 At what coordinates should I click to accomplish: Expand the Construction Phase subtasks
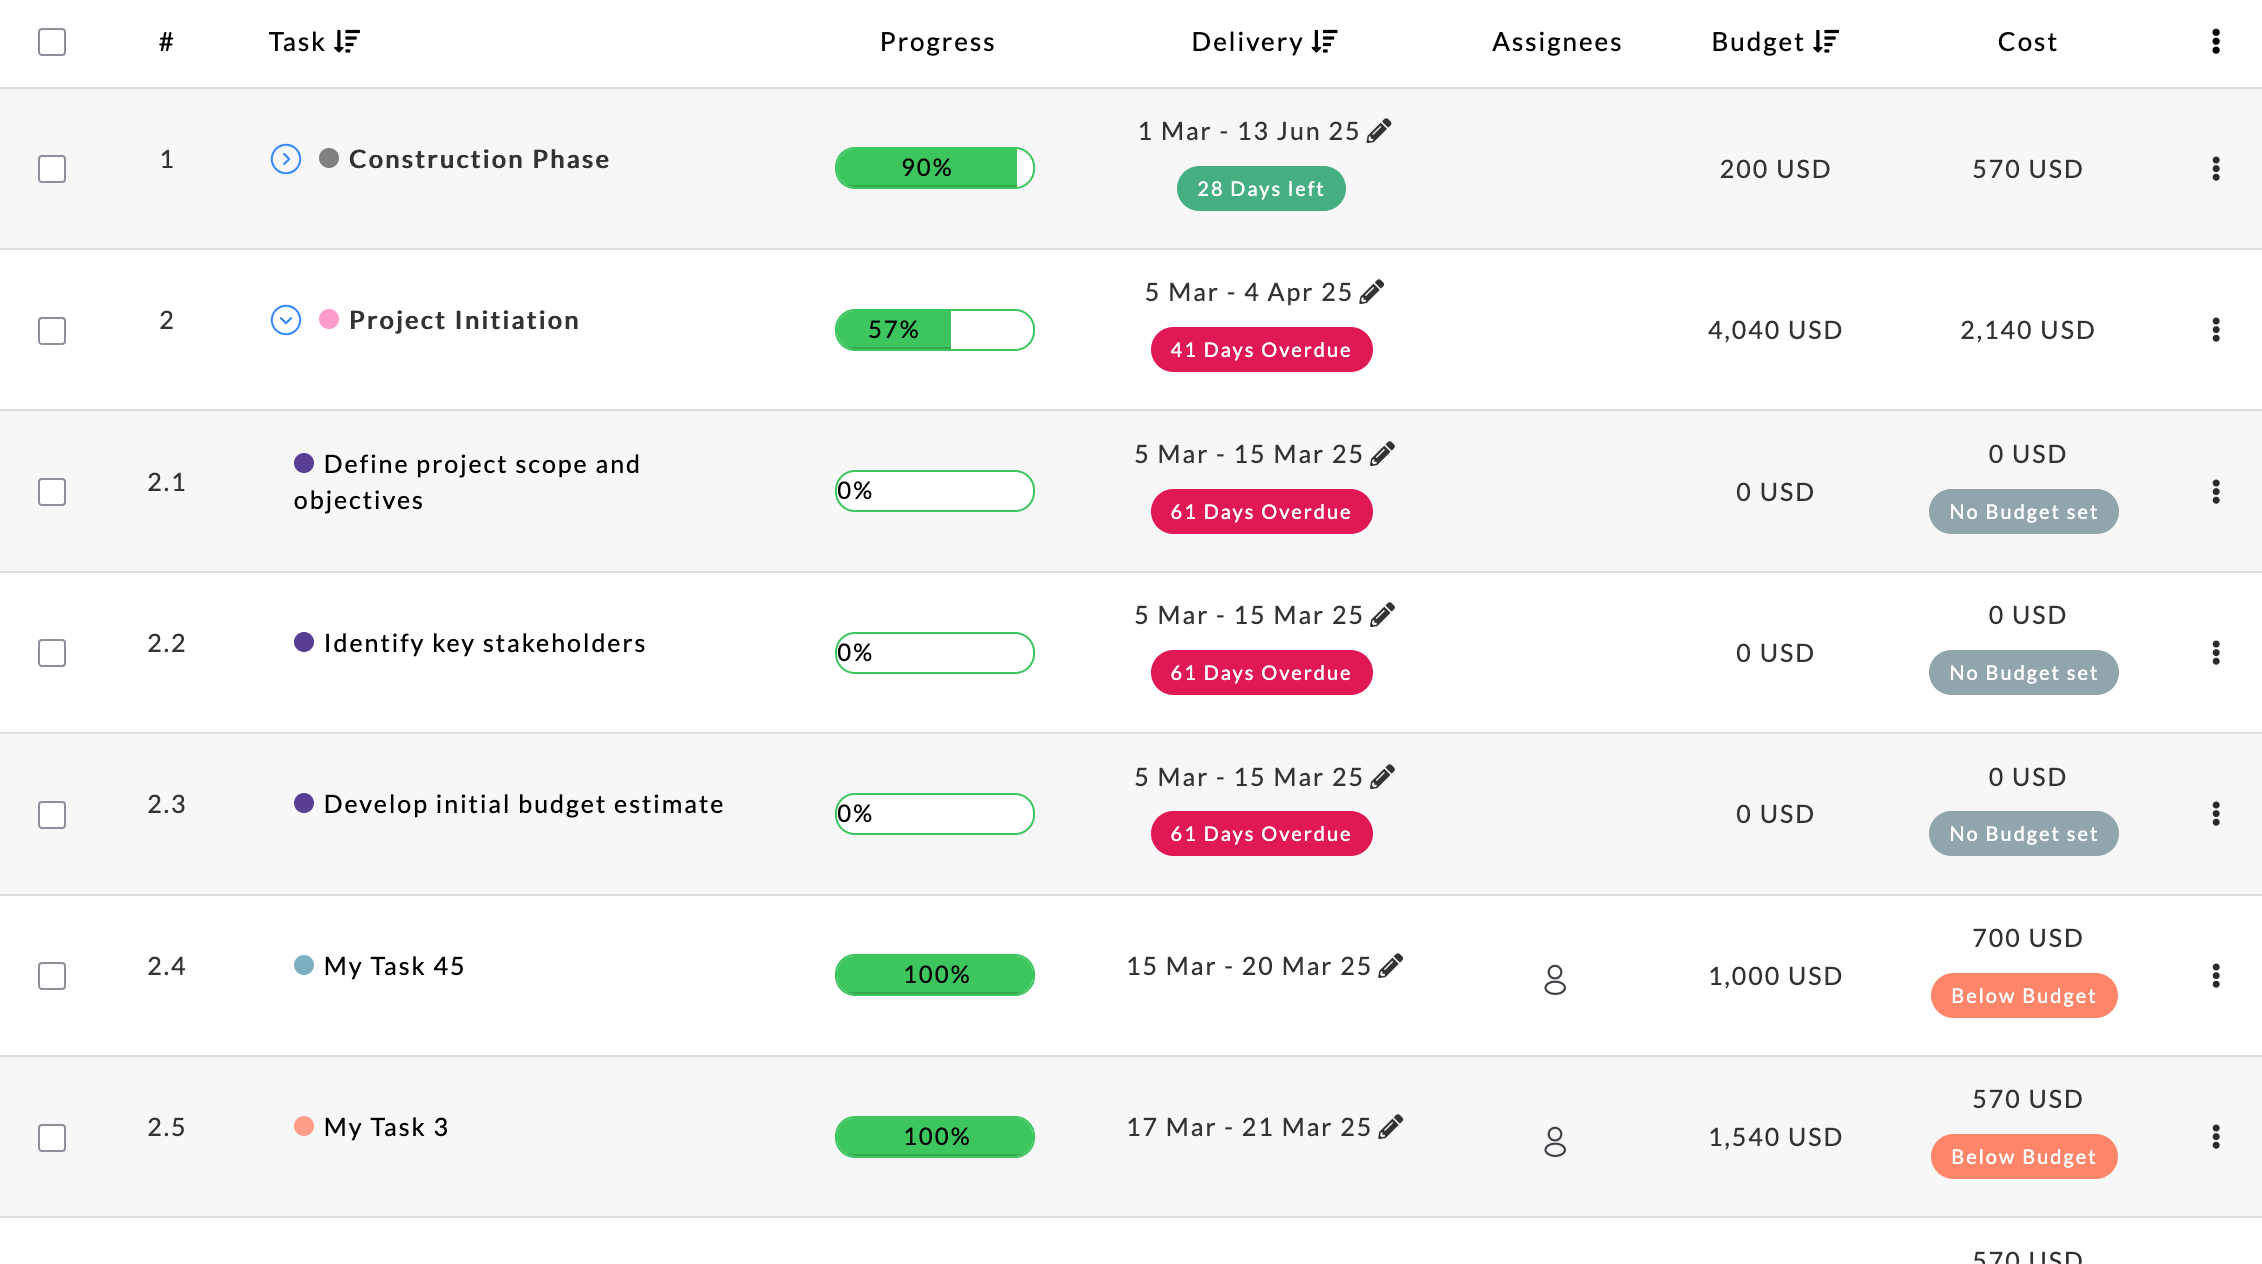pos(286,159)
